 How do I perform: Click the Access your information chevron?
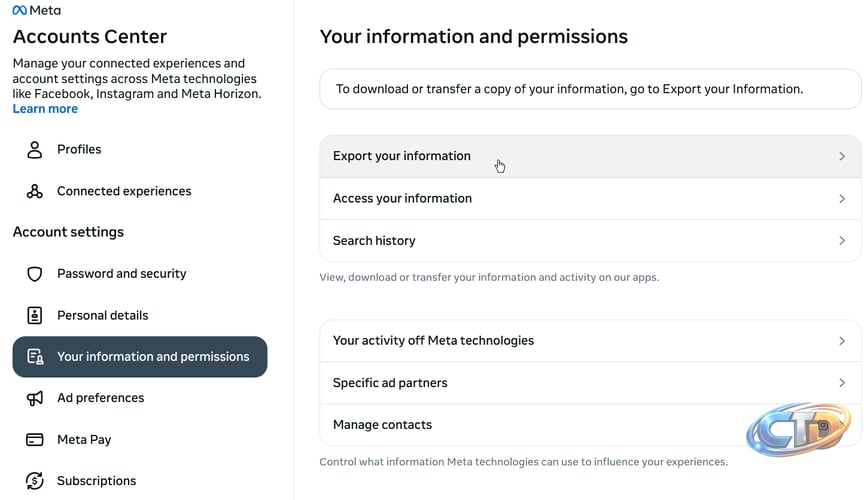coord(842,198)
